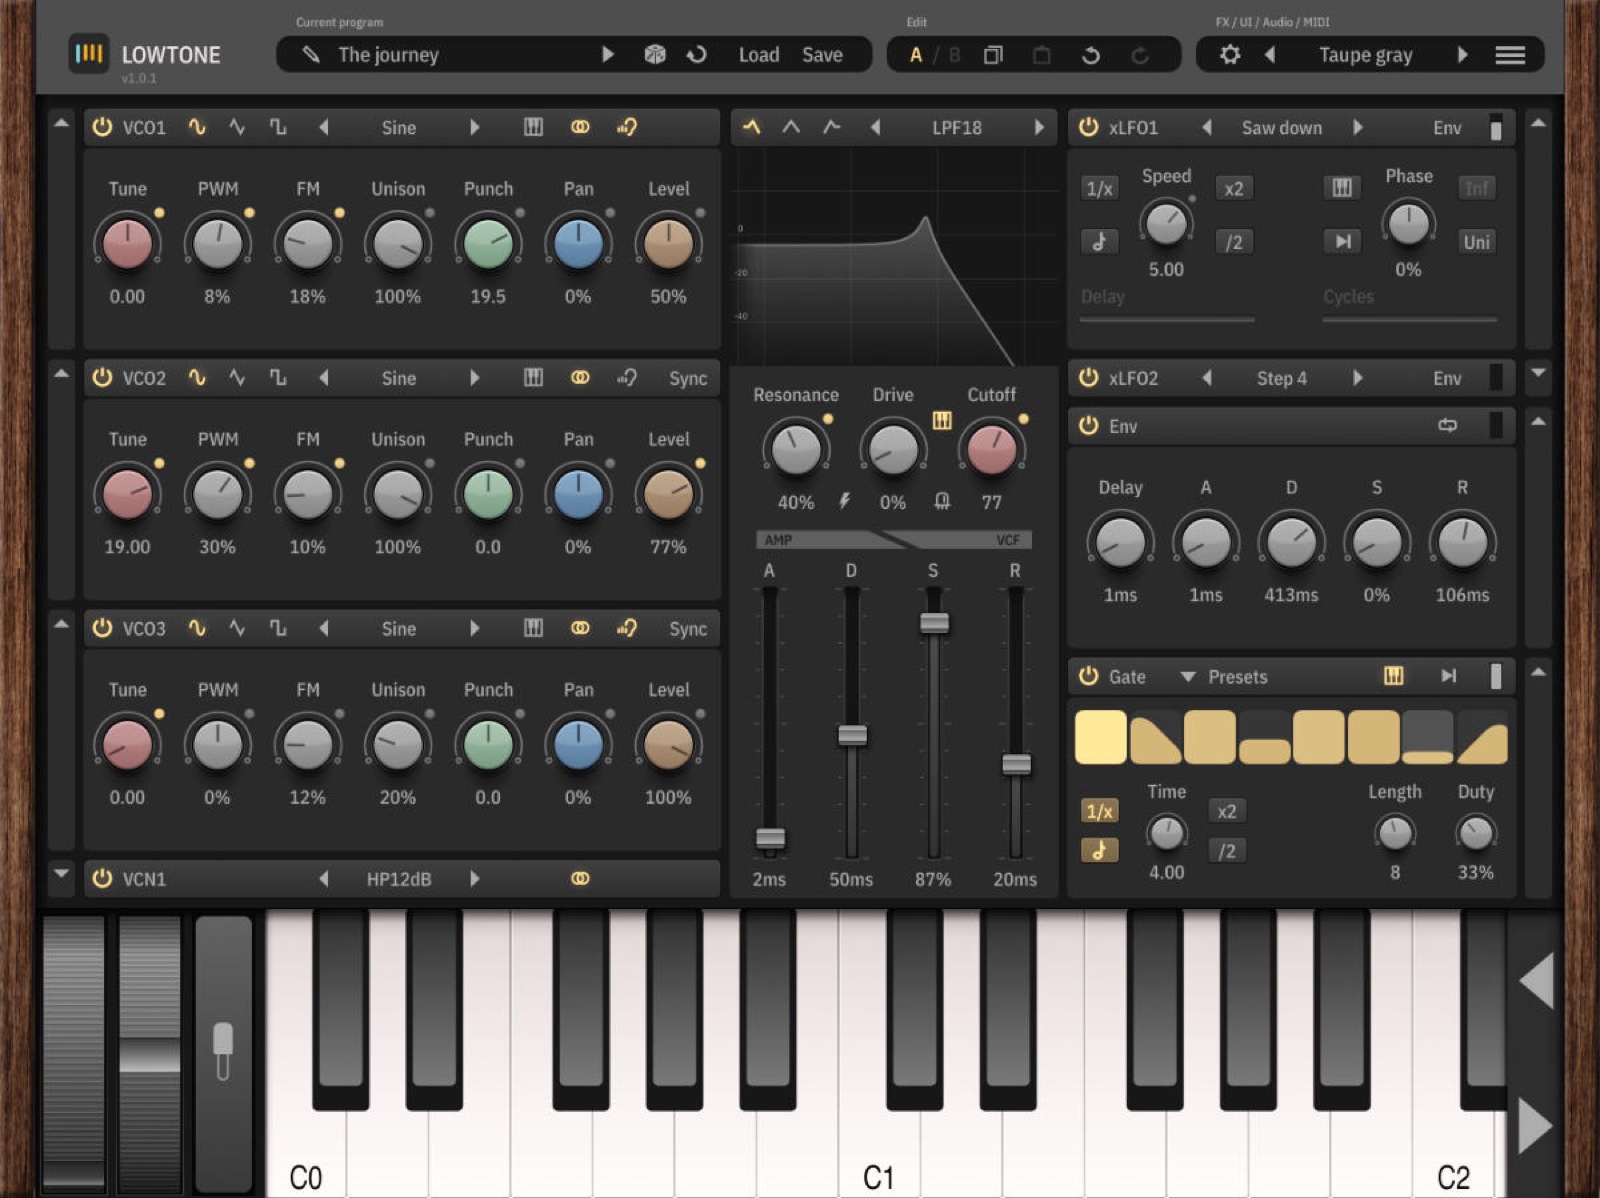Switch to edit slot B

tap(954, 55)
